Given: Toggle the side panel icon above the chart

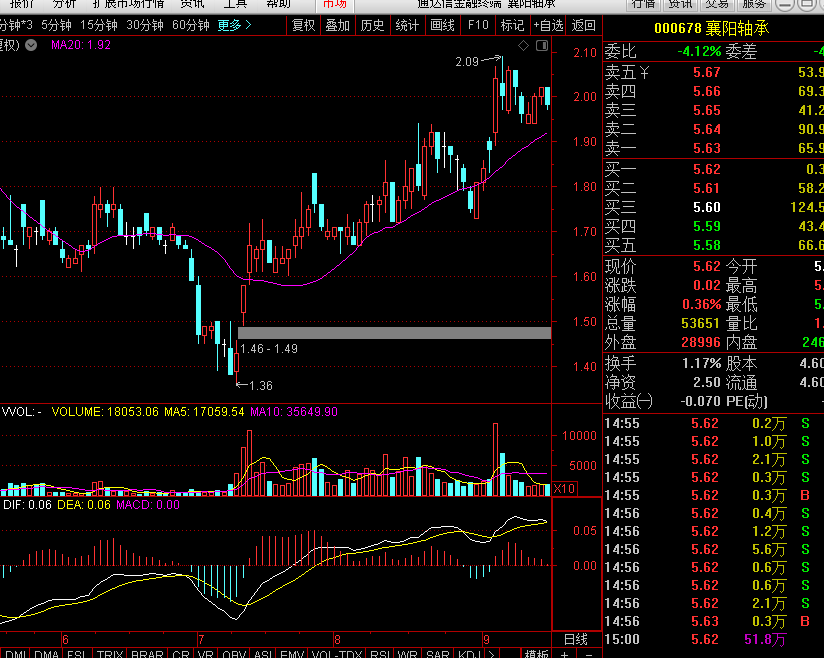Looking at the screenshot, I should [x=542, y=46].
